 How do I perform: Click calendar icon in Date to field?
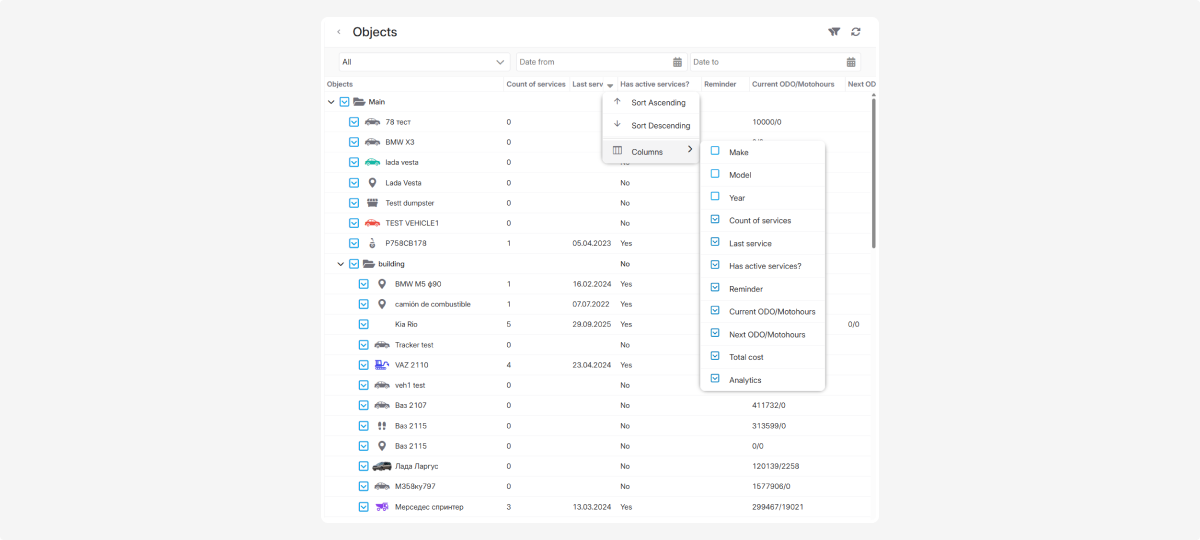coord(851,62)
